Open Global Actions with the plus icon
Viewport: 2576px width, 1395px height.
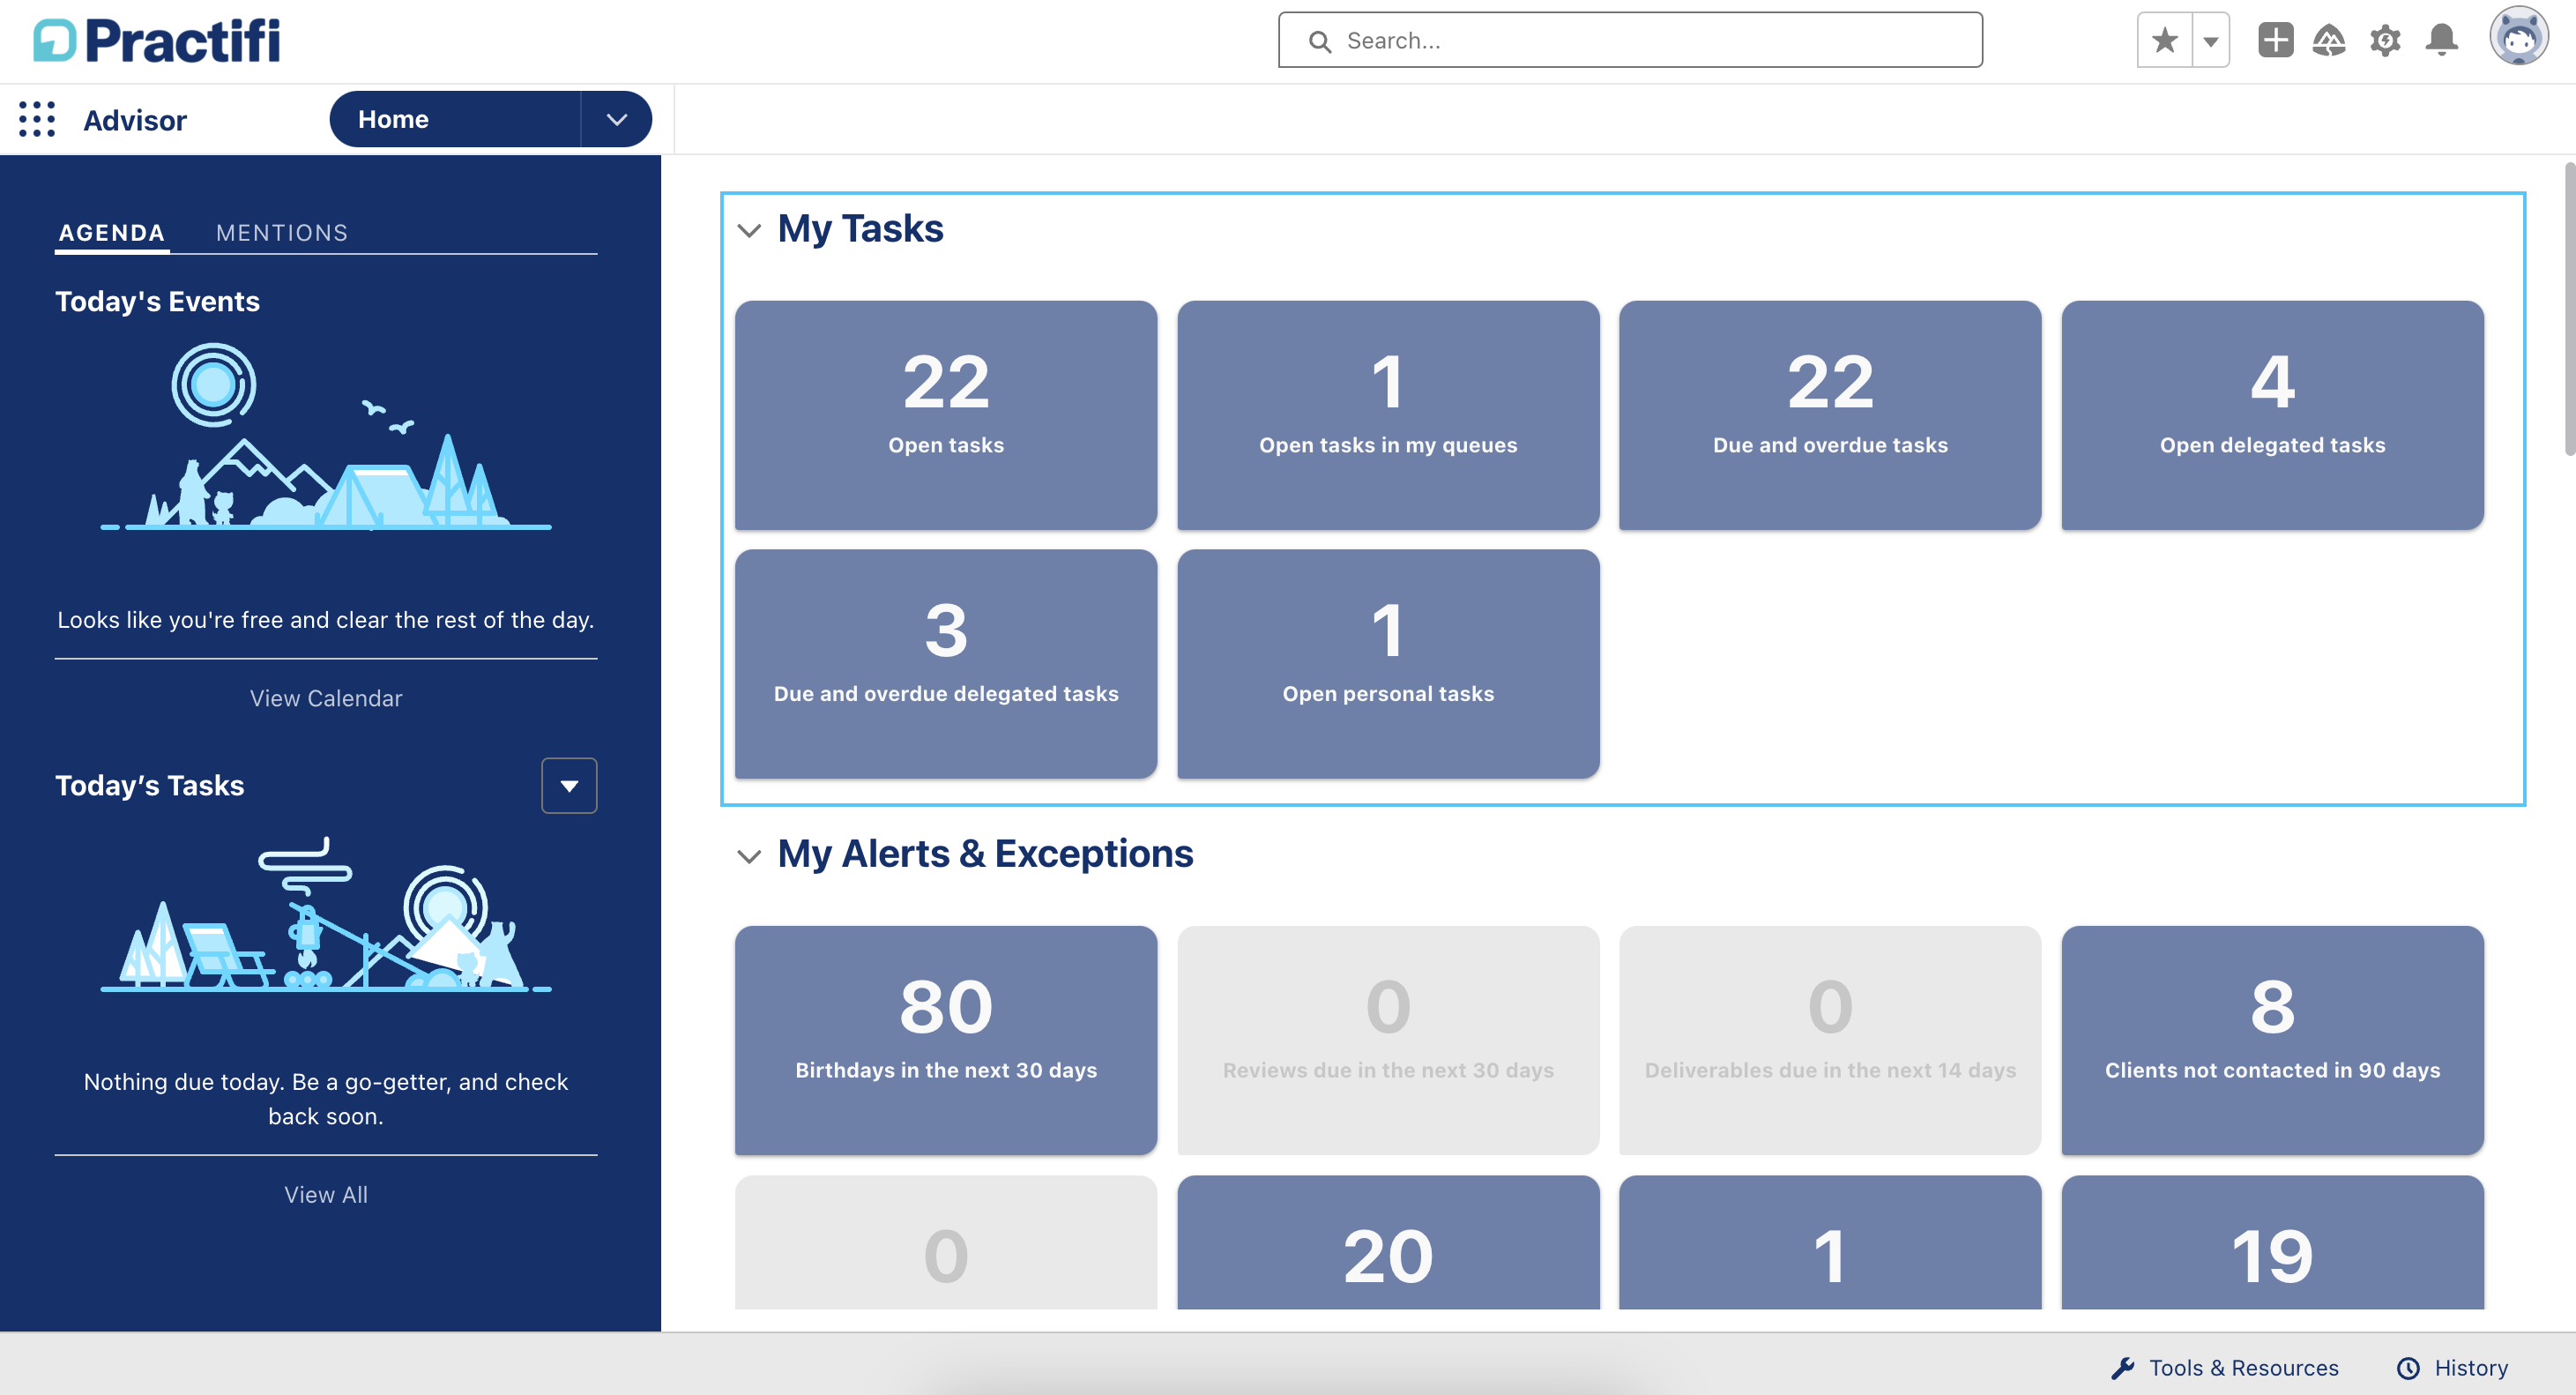2275,39
